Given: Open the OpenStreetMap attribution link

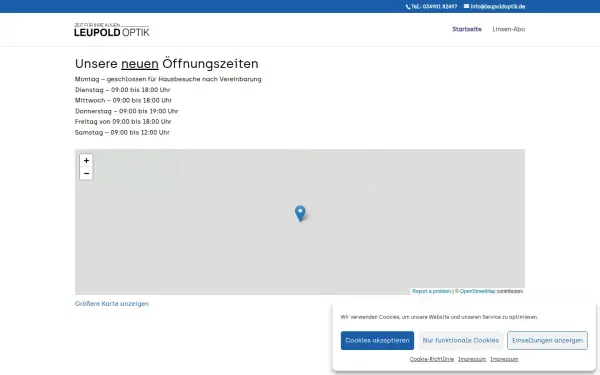Looking at the screenshot, I should pyautogui.click(x=477, y=291).
